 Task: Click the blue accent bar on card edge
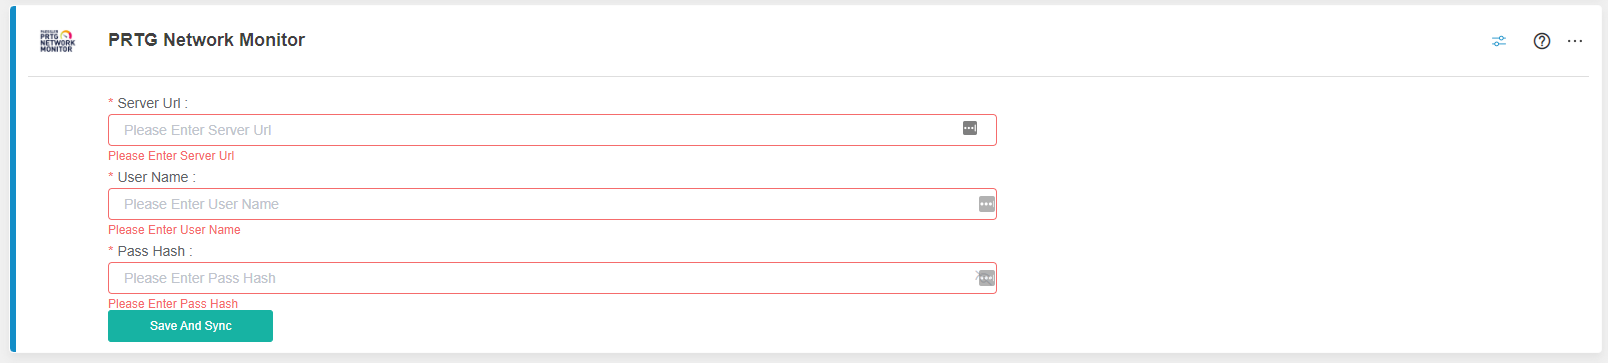tap(13, 179)
